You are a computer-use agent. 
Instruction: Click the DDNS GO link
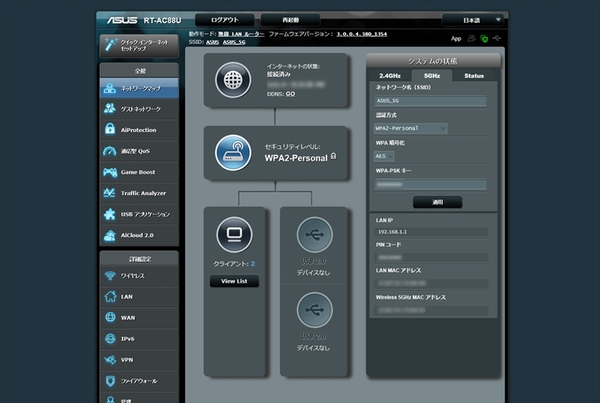point(290,94)
